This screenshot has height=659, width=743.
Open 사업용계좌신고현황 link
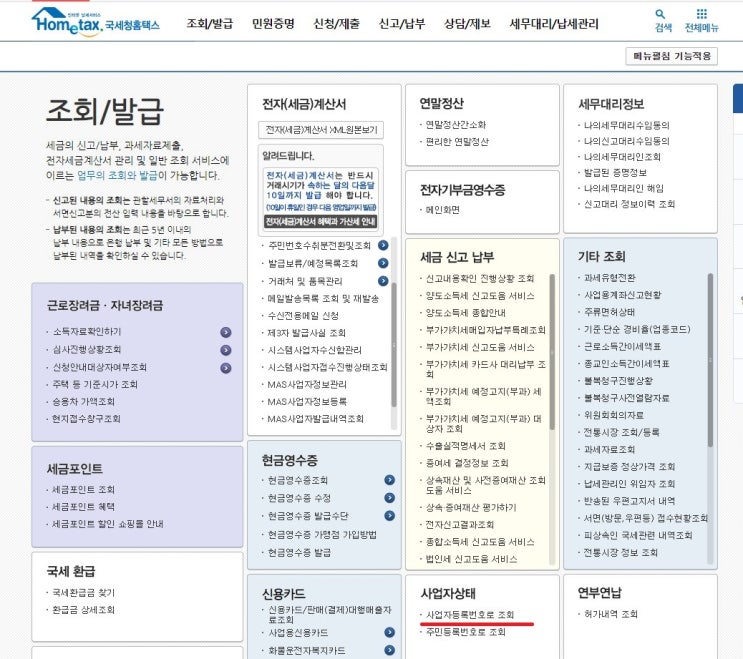tap(623, 295)
